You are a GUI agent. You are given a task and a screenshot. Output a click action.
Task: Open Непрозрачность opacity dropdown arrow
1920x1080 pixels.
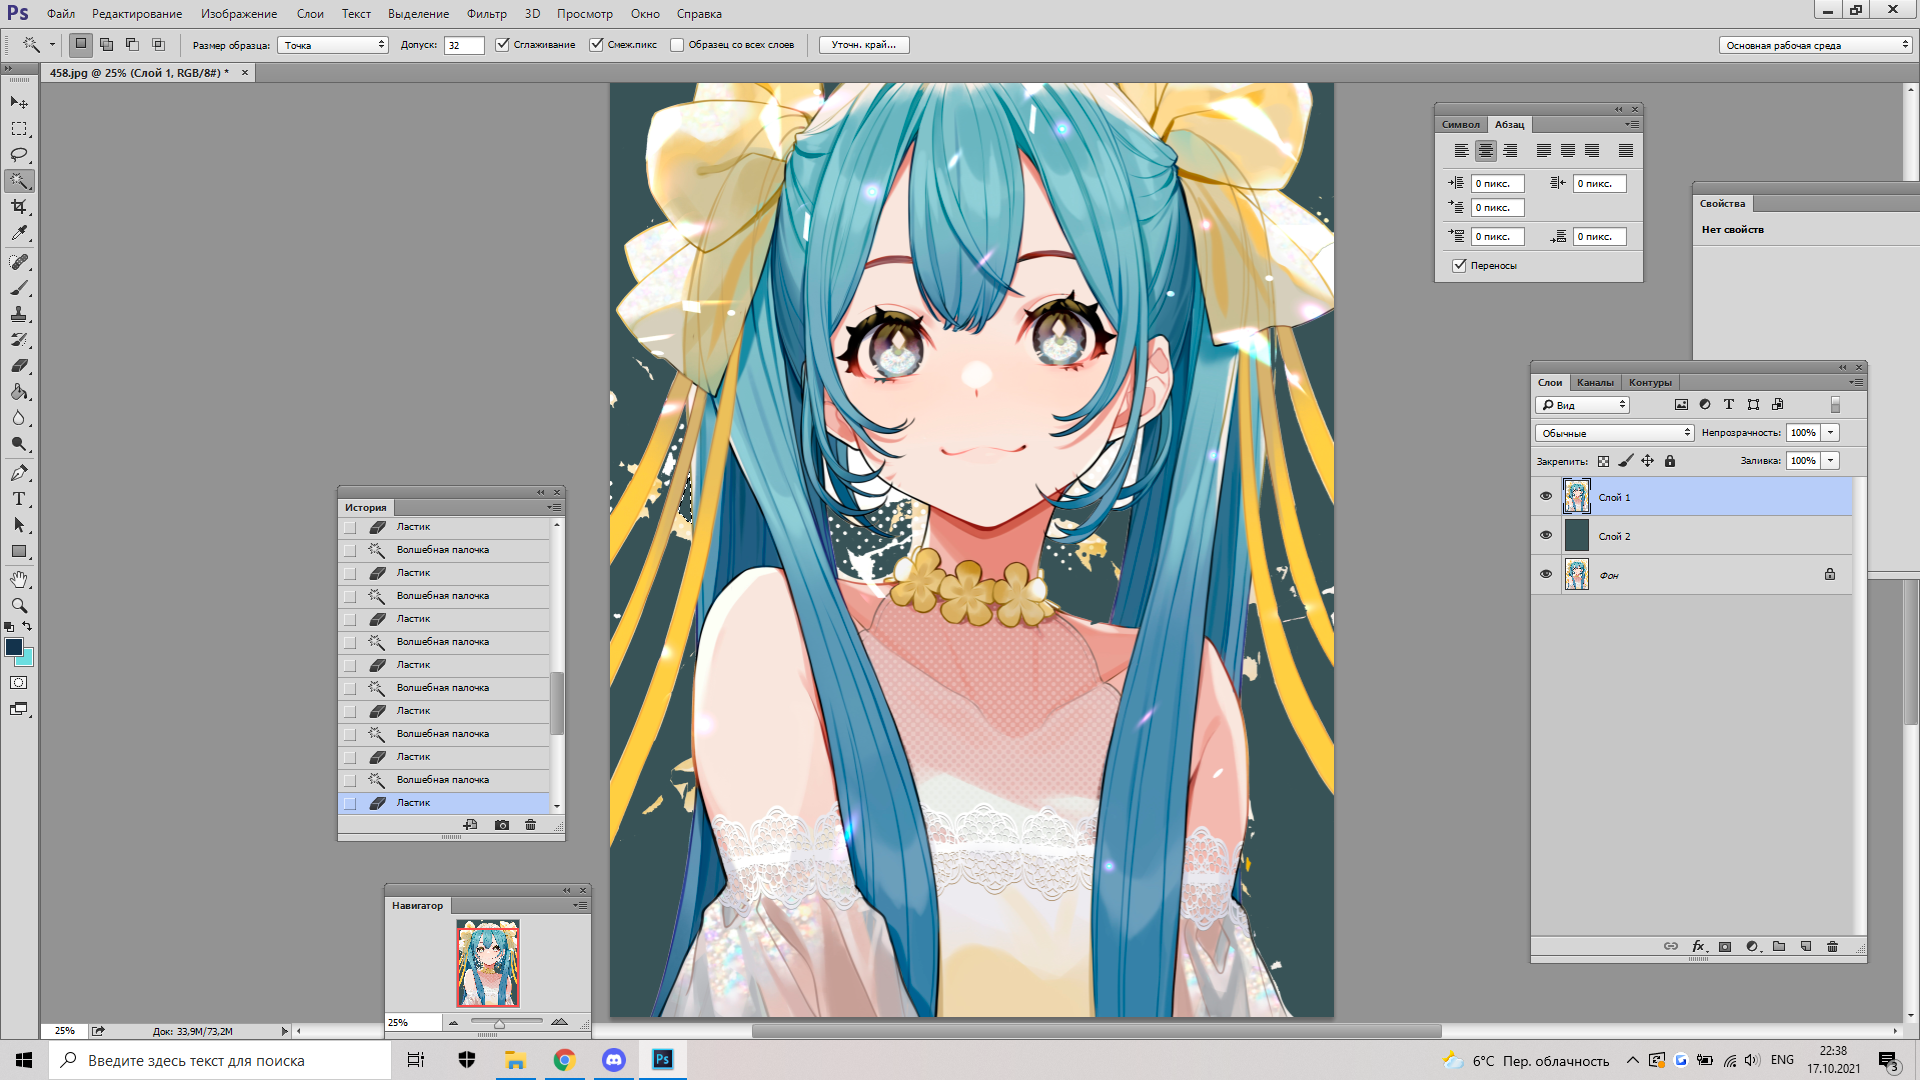pyautogui.click(x=1831, y=433)
